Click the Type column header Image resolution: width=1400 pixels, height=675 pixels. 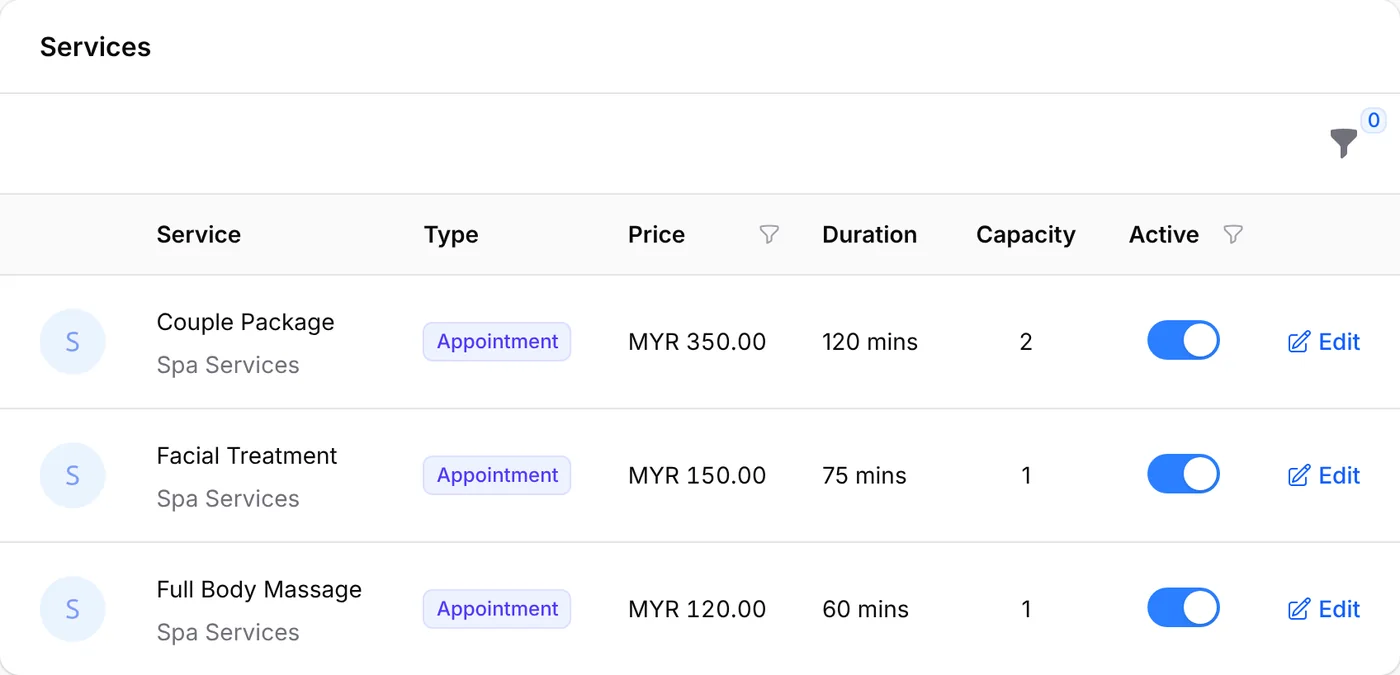coord(451,235)
